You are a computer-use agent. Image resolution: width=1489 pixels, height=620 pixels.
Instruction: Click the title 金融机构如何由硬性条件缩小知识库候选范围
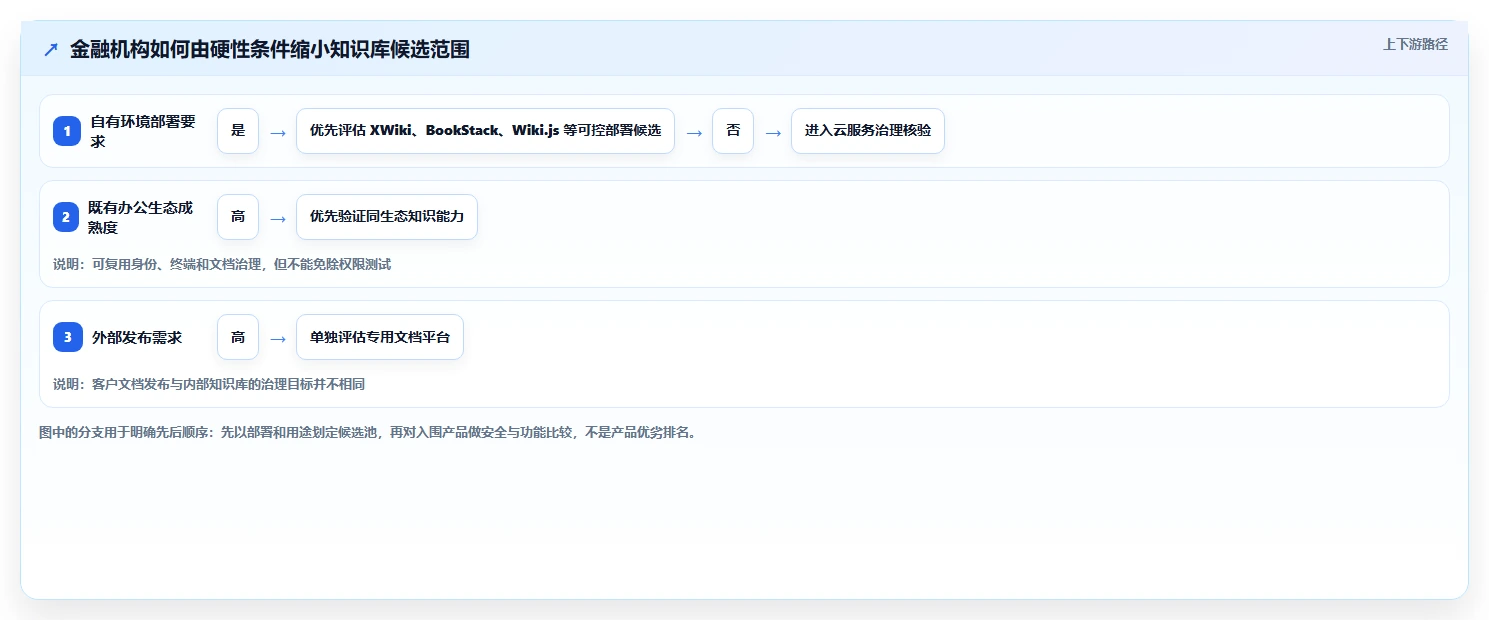[x=270, y=50]
